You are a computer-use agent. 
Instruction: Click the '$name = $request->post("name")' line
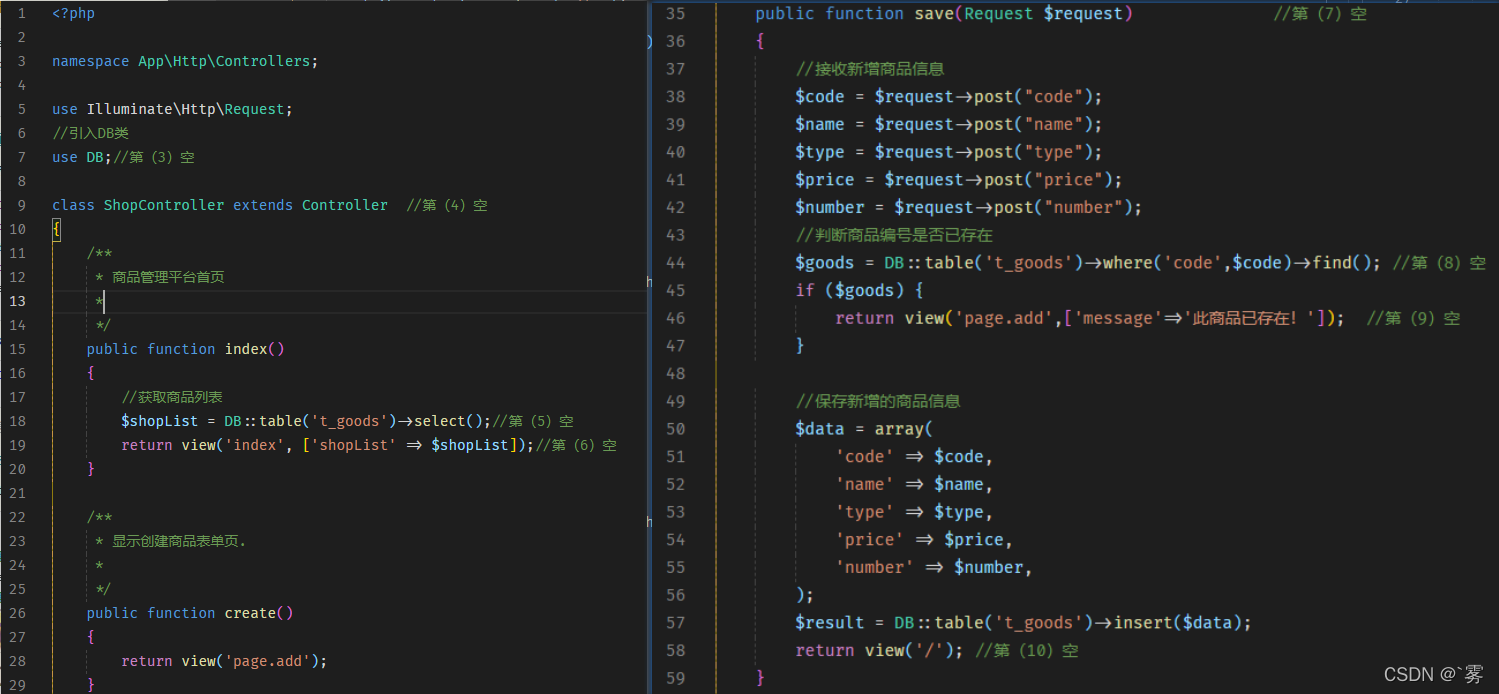pyautogui.click(x=948, y=125)
